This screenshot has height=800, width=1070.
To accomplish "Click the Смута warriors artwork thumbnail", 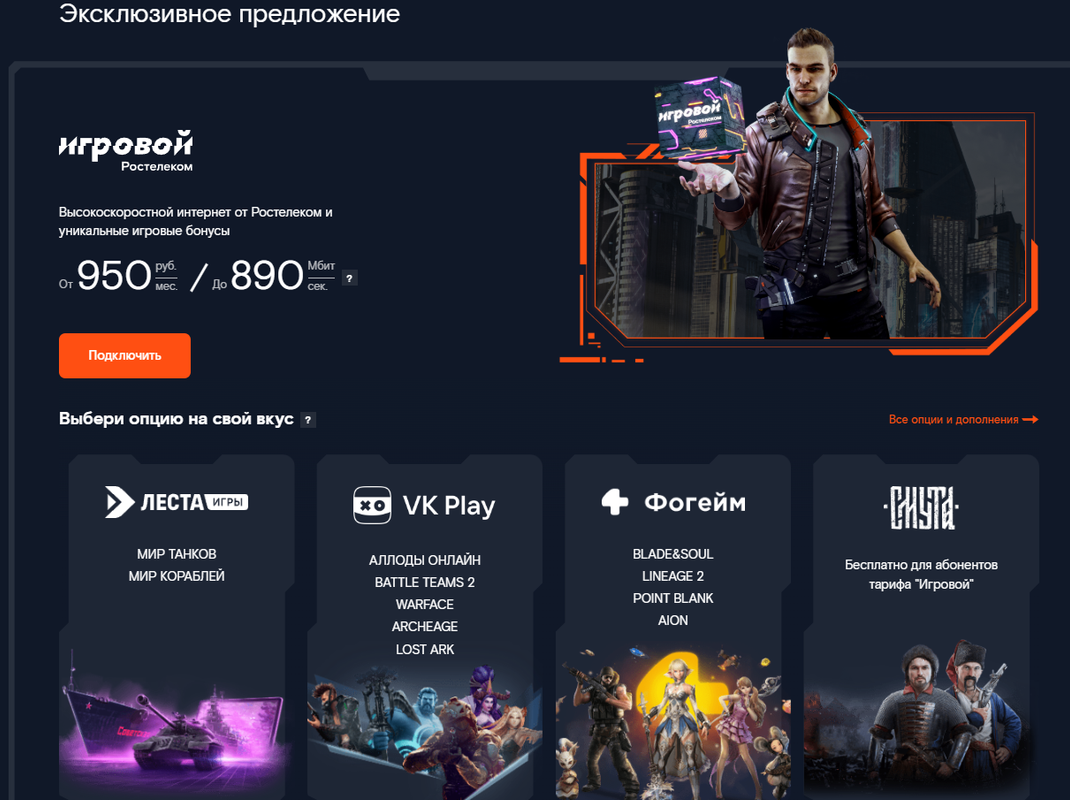I will pos(918,720).
